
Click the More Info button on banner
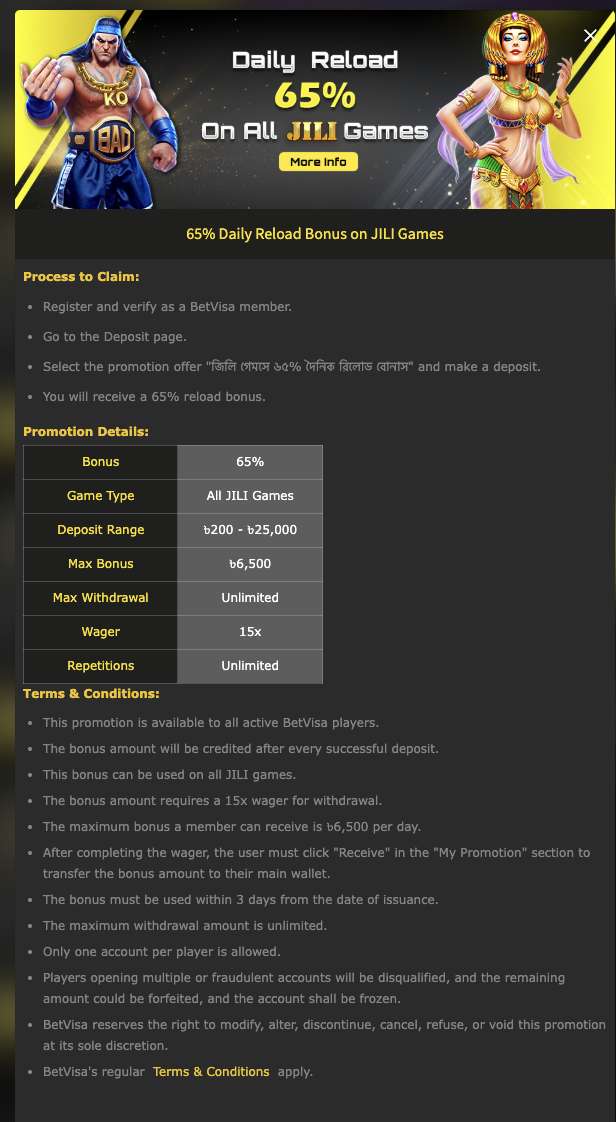[318, 162]
